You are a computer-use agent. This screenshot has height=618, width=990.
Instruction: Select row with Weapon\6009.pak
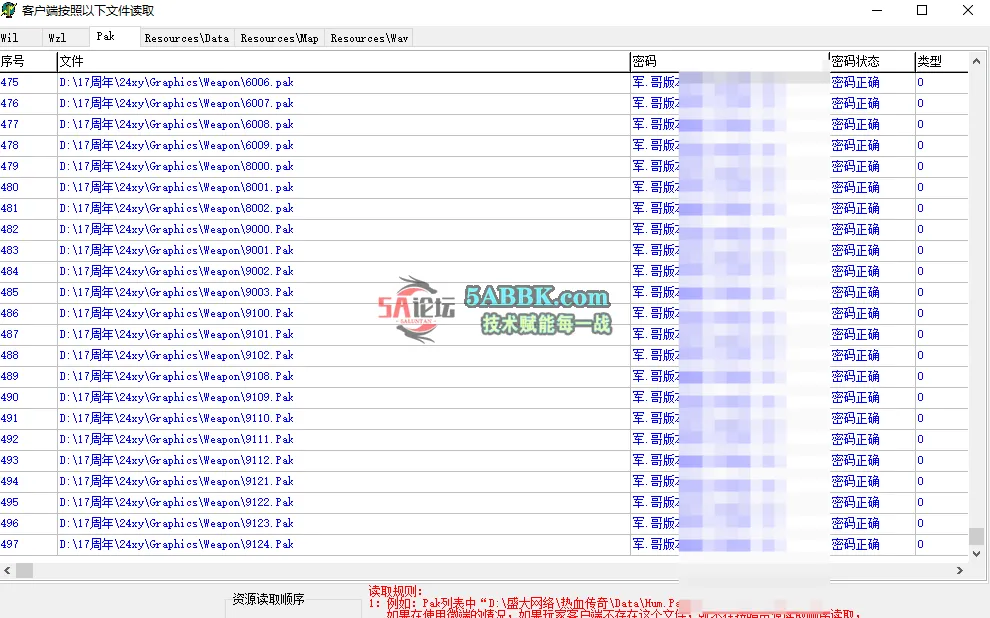coord(484,145)
